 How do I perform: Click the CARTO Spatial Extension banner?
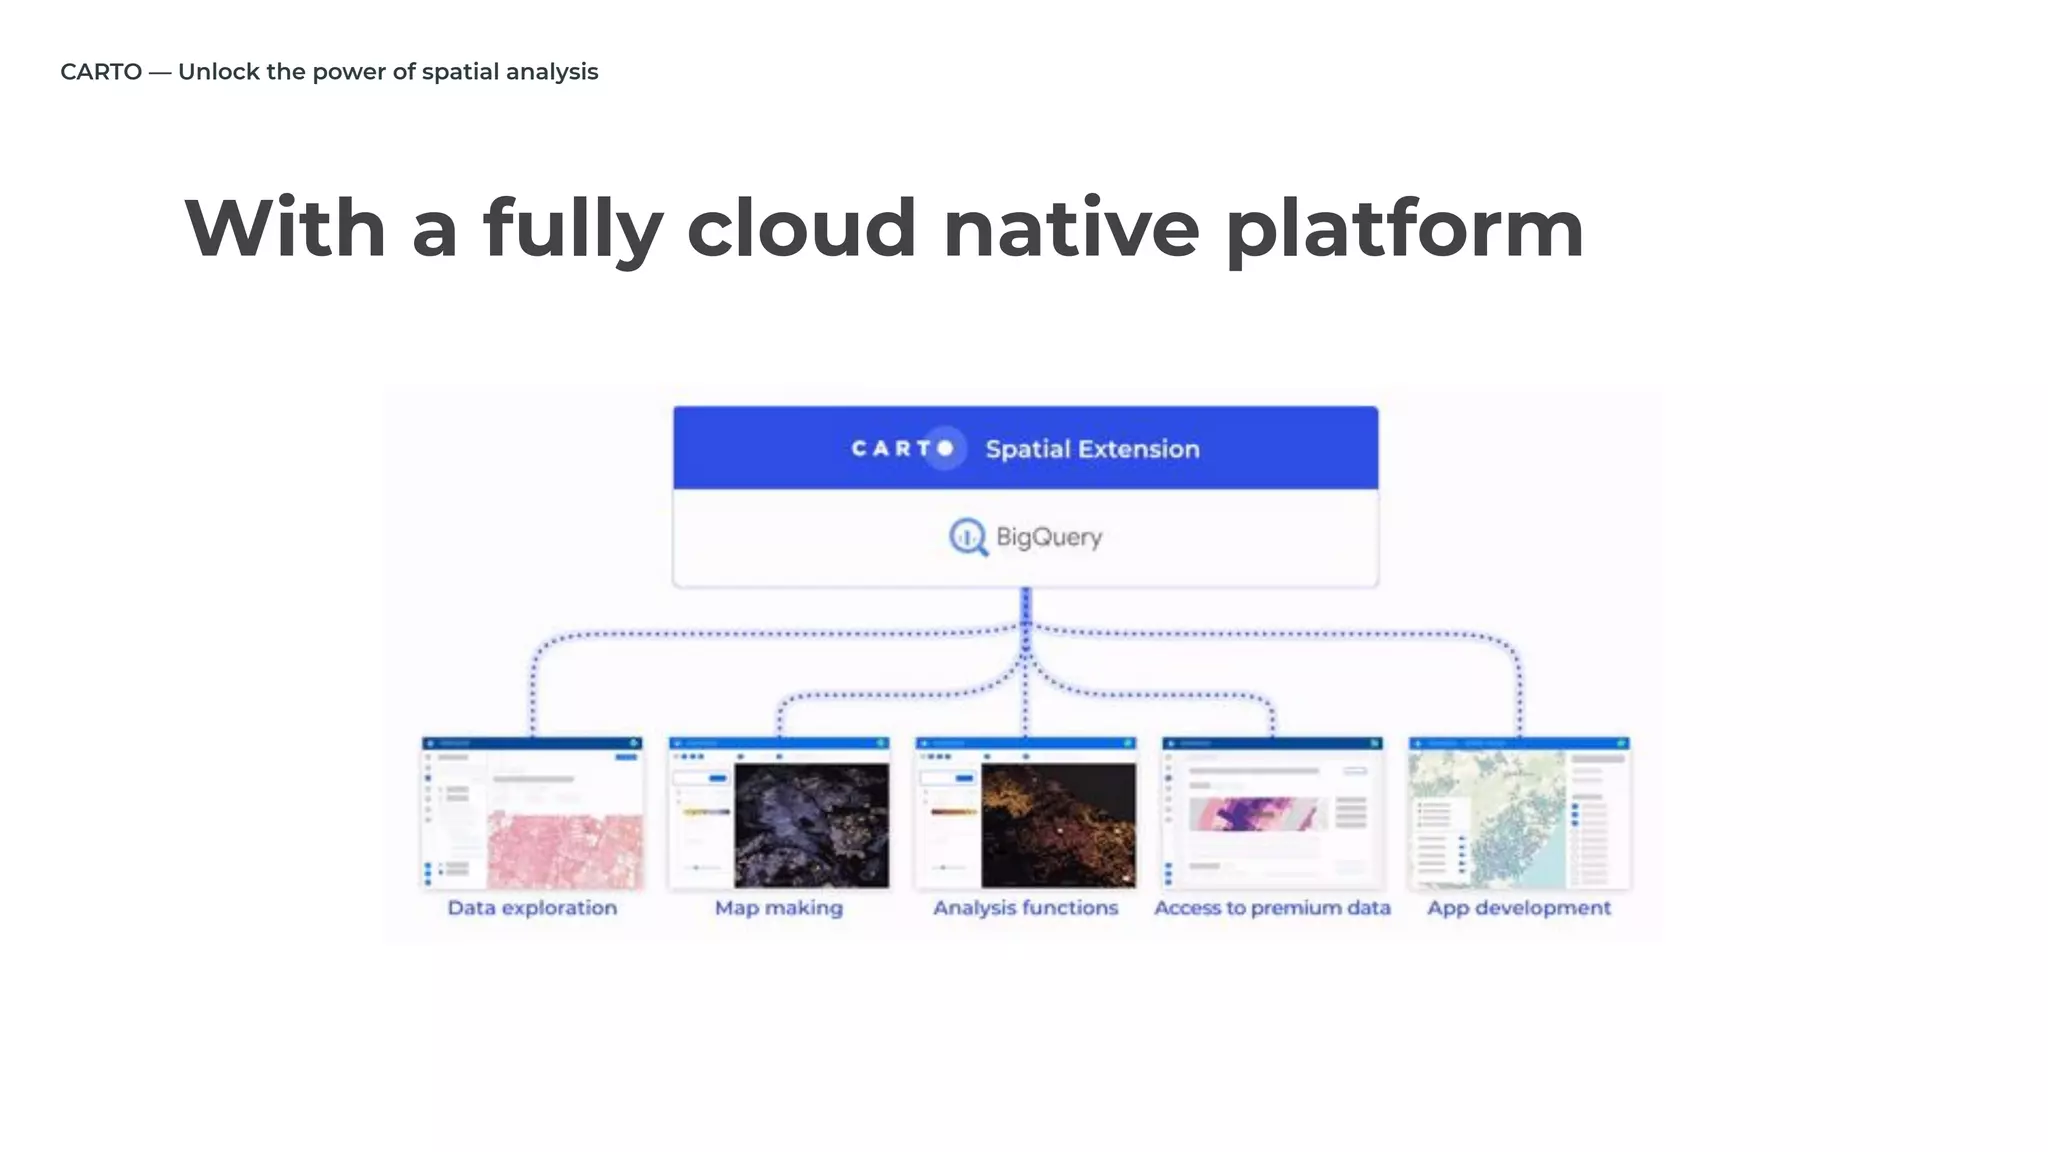[1025, 448]
